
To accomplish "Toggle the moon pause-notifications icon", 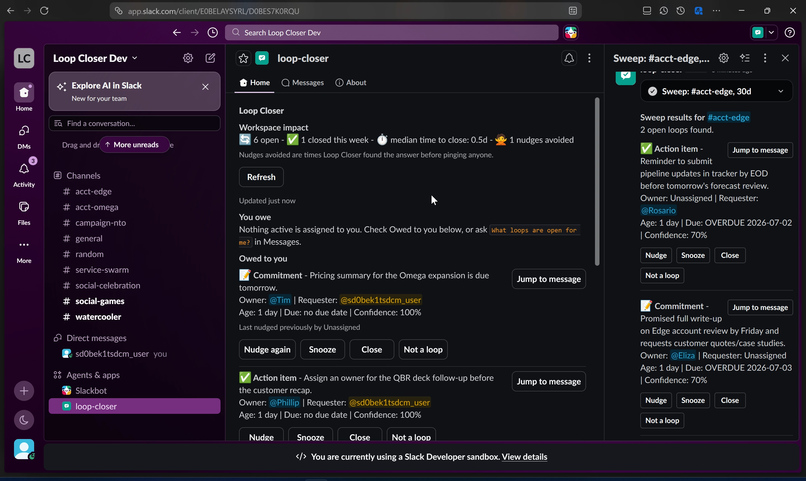I will pyautogui.click(x=24, y=420).
